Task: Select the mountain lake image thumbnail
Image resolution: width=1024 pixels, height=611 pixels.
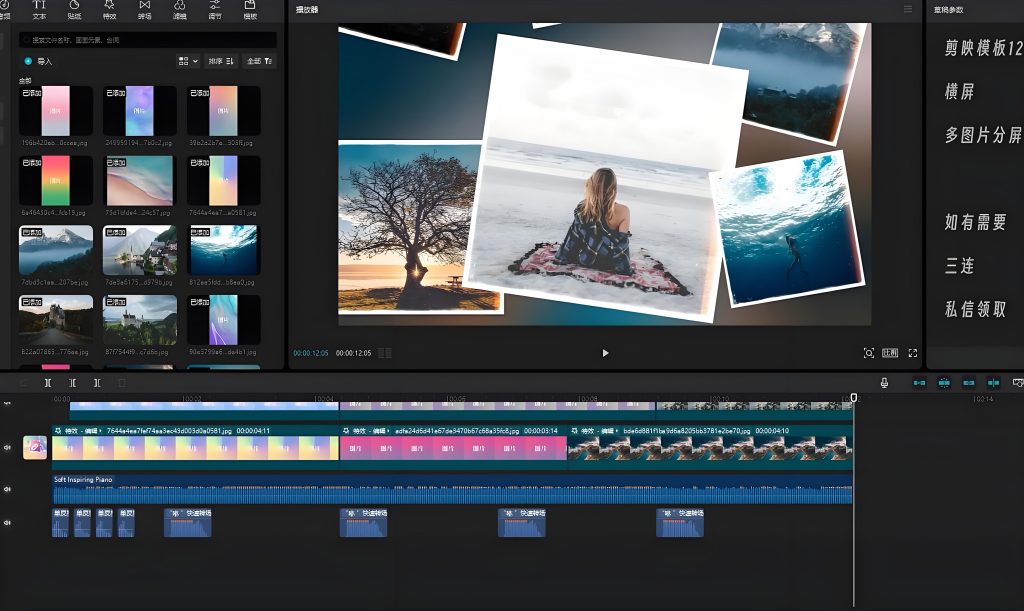Action: point(56,249)
